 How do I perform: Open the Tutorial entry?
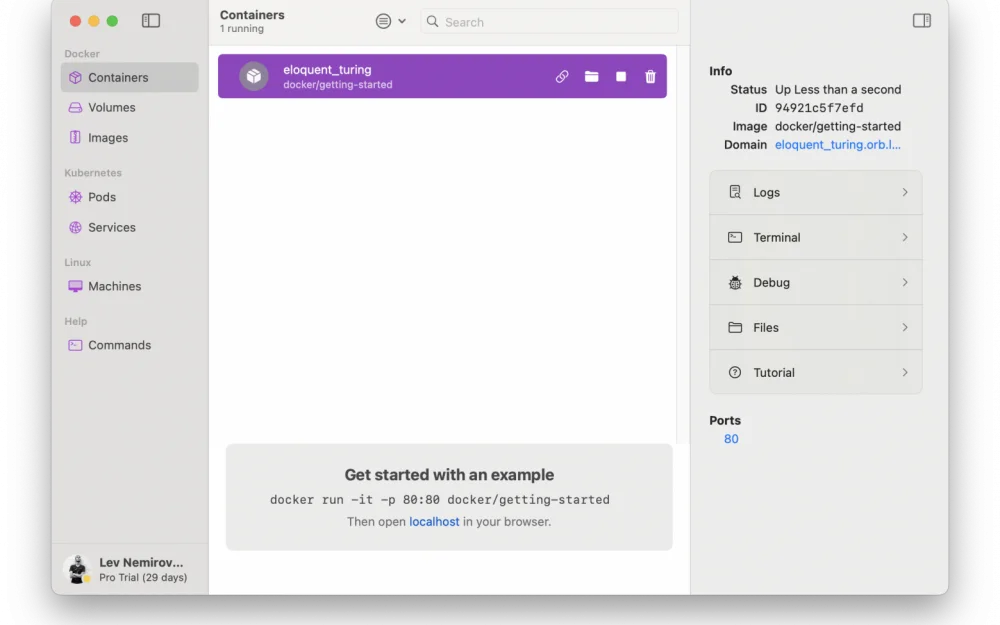(815, 373)
